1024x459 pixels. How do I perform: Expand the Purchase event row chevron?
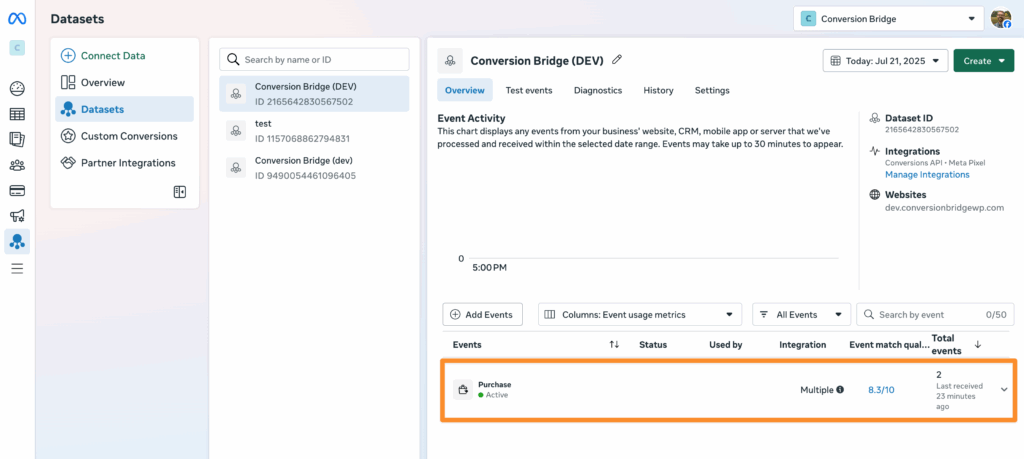point(1004,390)
